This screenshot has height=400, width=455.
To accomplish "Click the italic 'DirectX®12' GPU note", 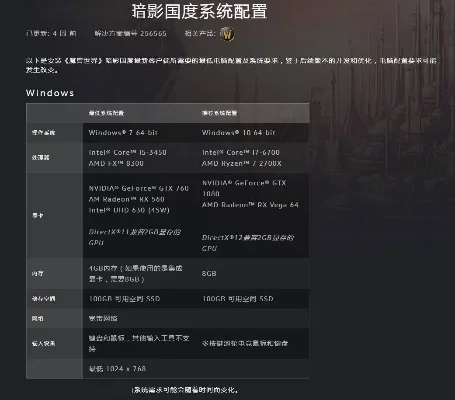I will coord(248,243).
